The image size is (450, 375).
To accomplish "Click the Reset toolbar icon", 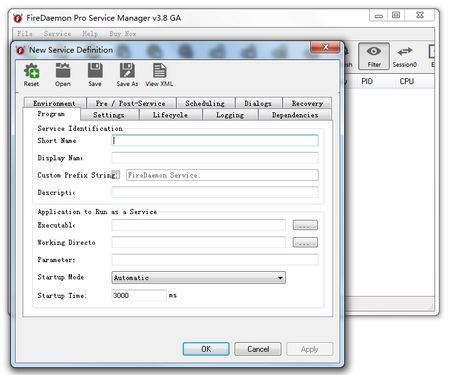I will tap(31, 75).
